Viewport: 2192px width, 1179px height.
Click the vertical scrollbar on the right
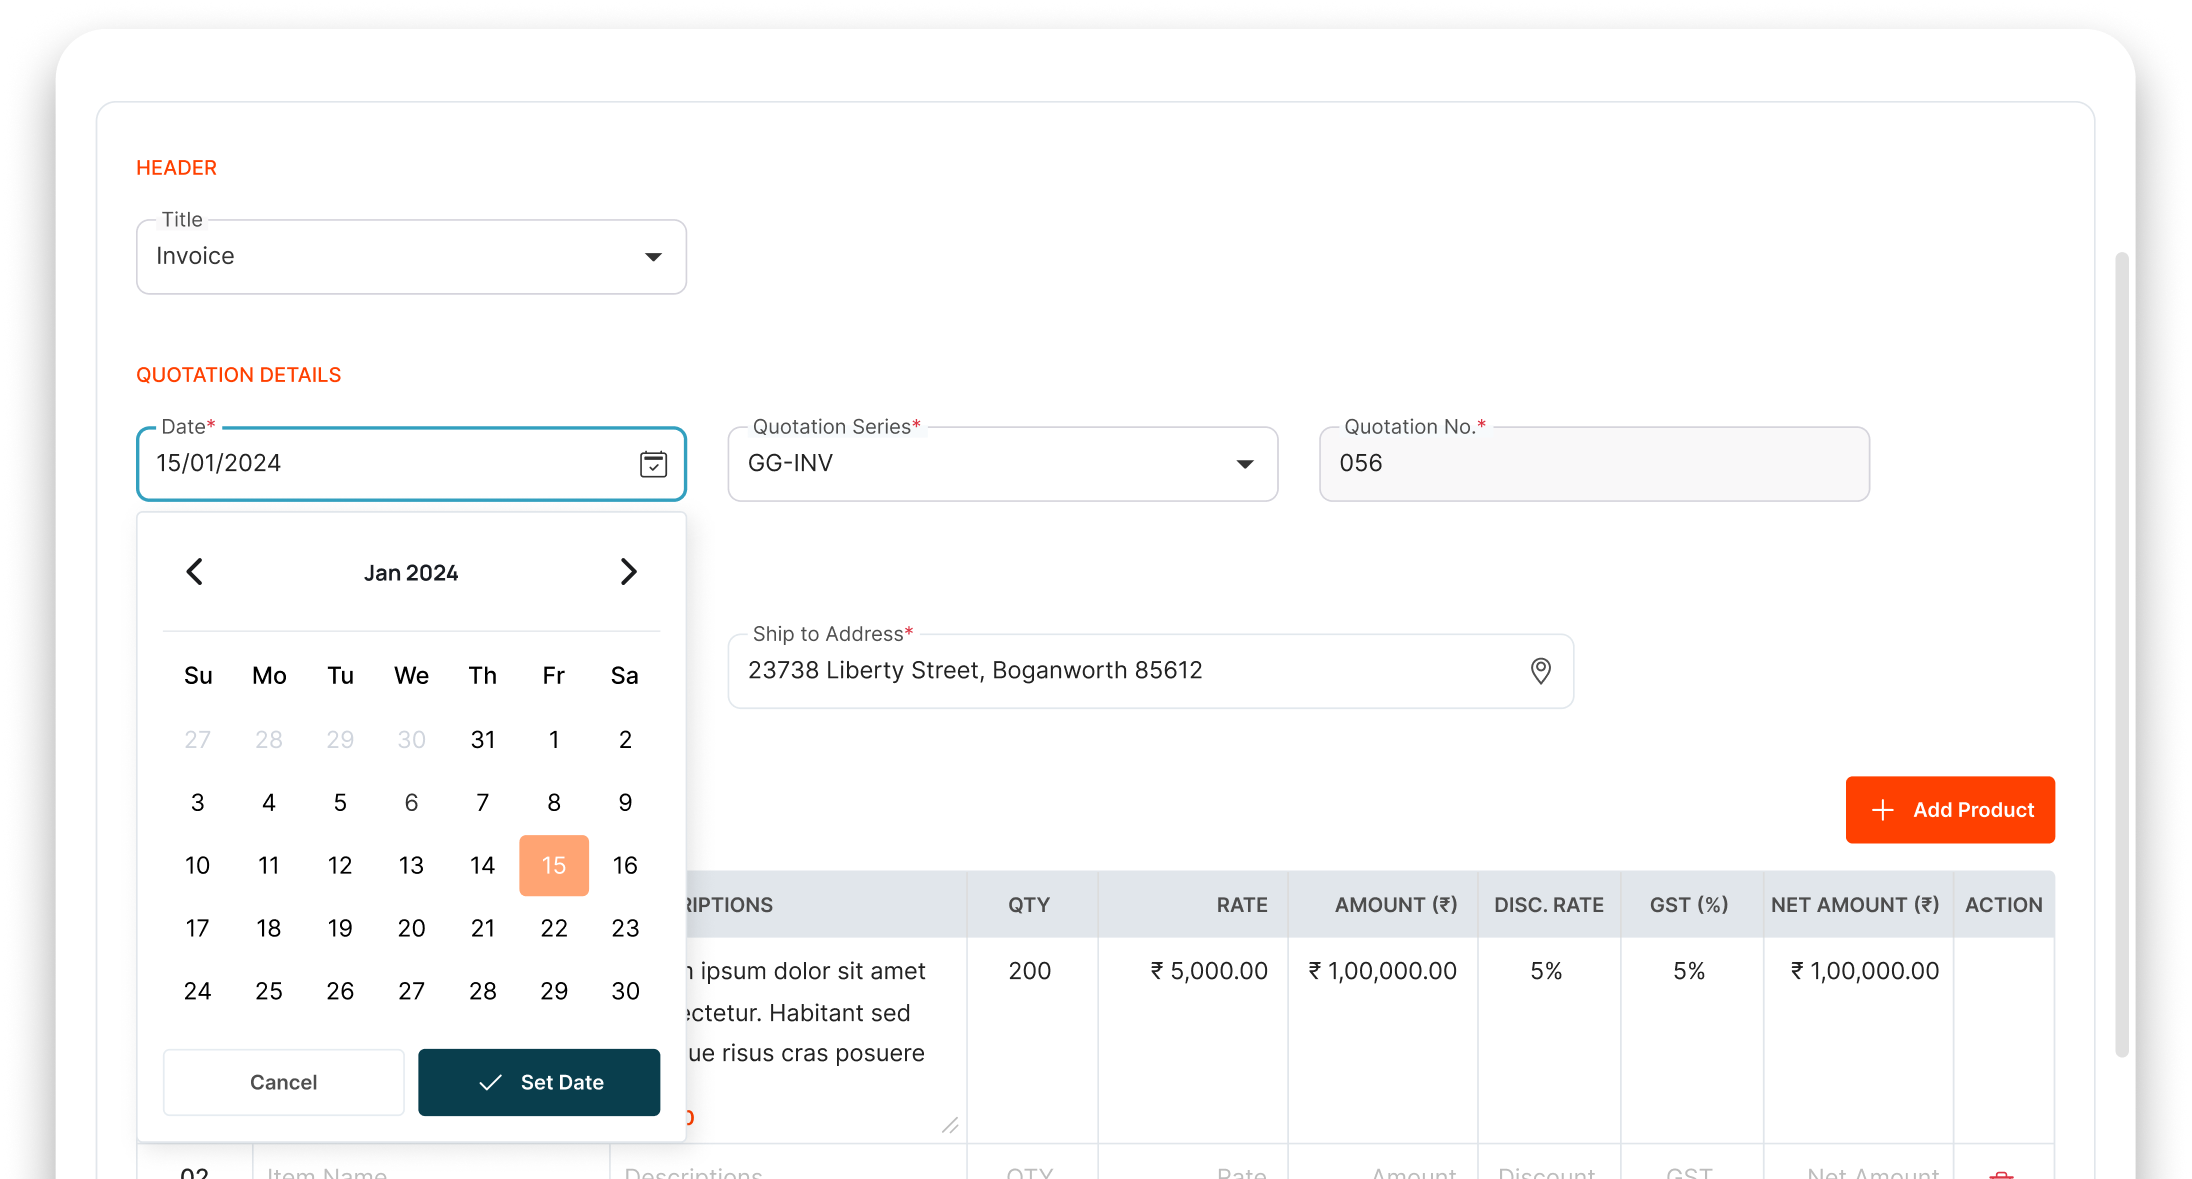click(2122, 654)
